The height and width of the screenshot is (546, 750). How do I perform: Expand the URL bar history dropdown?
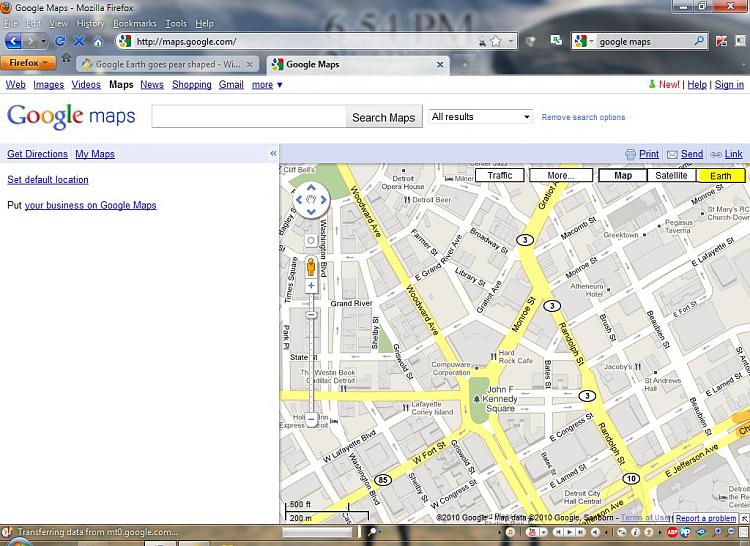coord(511,42)
